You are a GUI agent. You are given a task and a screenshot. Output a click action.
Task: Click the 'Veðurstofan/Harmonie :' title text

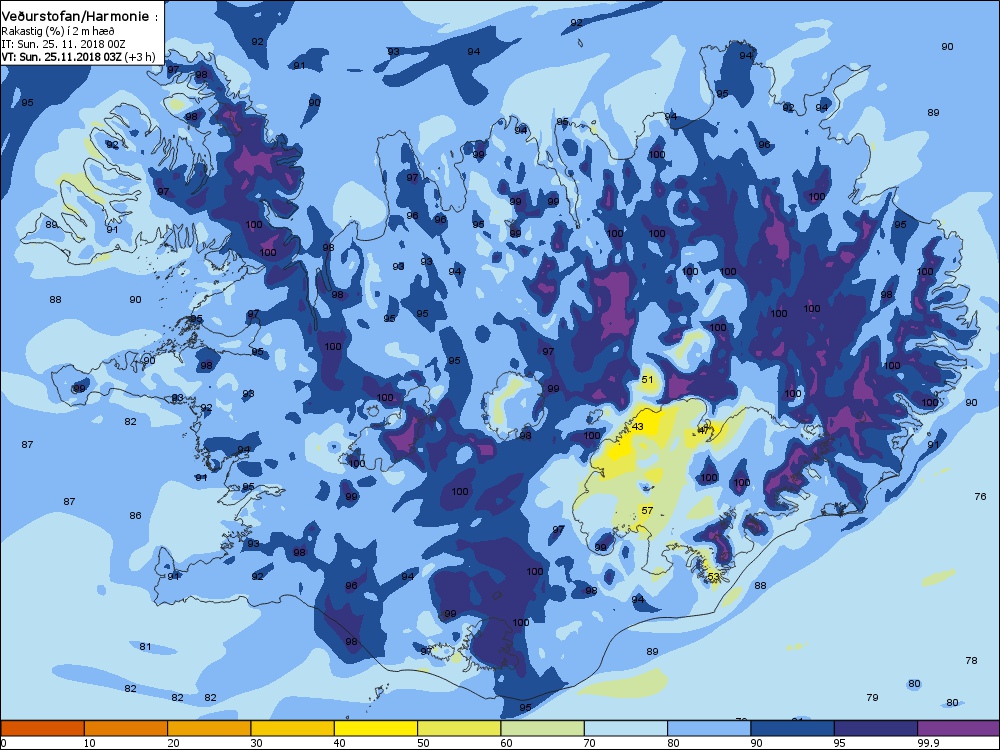(x=80, y=17)
